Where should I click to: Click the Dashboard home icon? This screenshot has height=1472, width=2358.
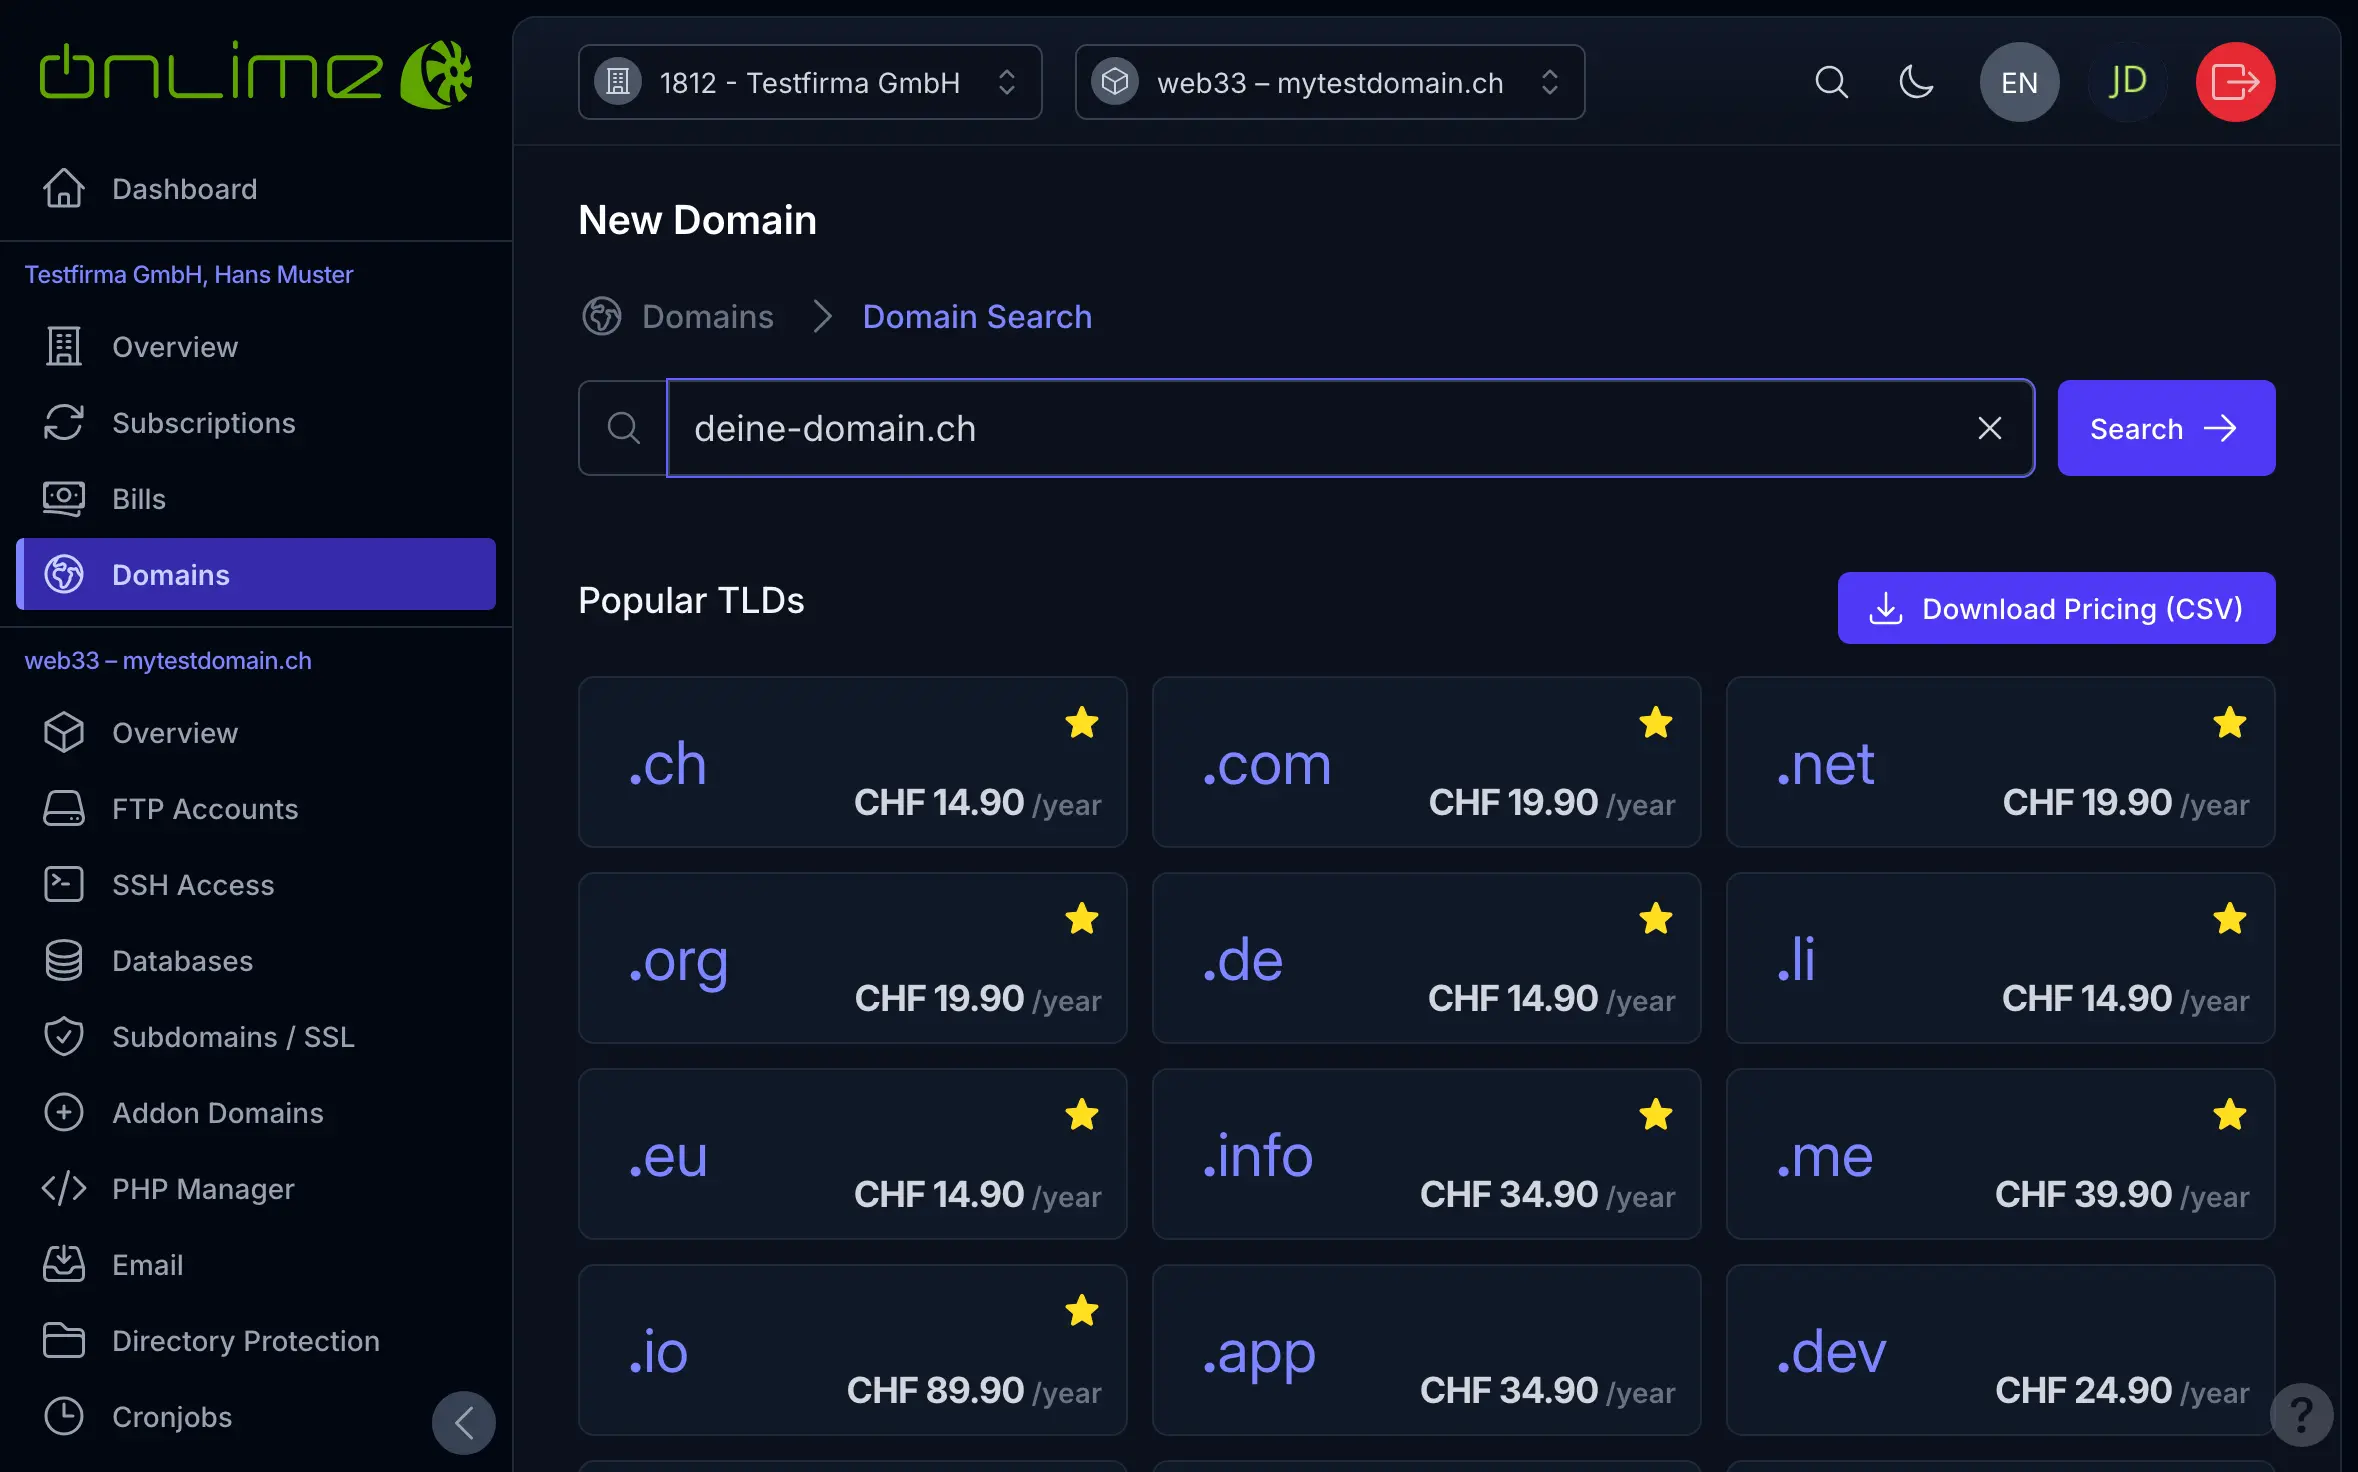(64, 189)
